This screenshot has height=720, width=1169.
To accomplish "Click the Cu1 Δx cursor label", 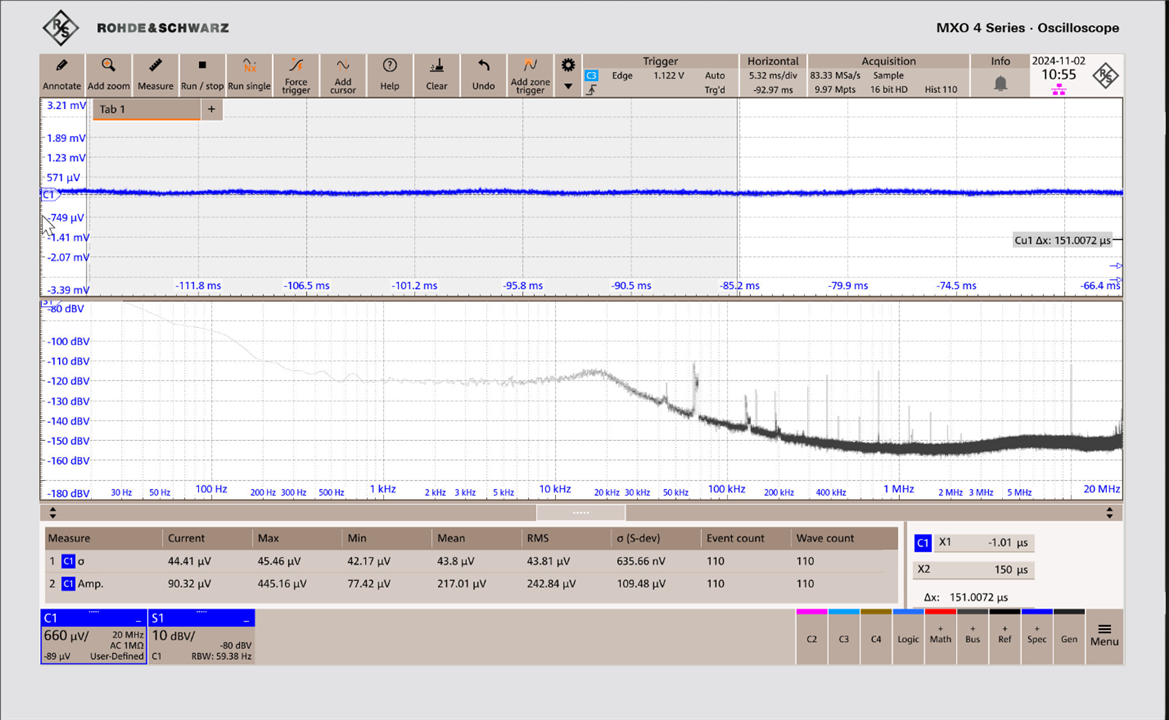I will (x=1062, y=240).
